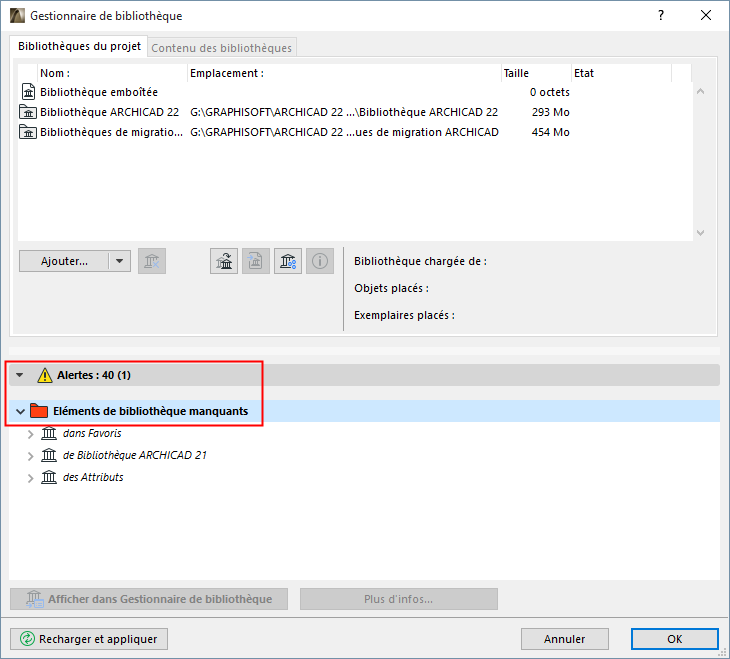Image resolution: width=730 pixels, height=659 pixels.
Task: Select the dans Favoris tree item
Action: pos(92,433)
